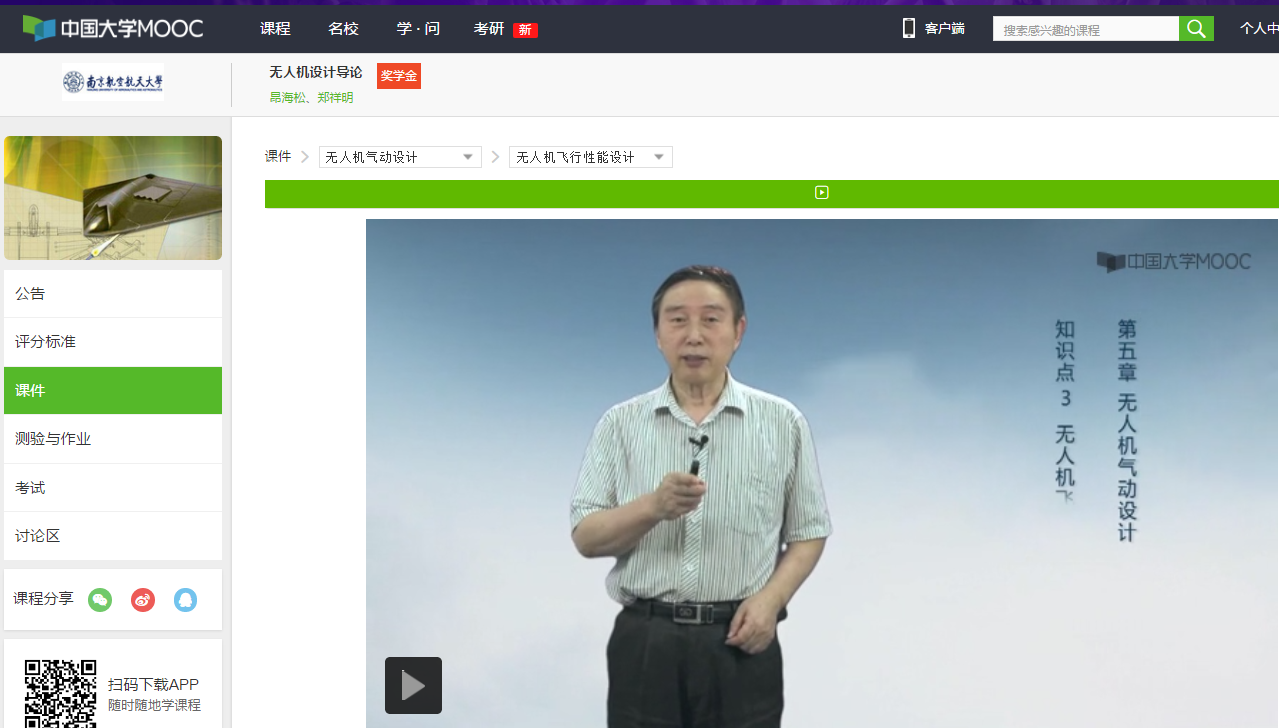Screen dimensions: 1279x728
Task: Open 公告 in the sidebar
Action: [x=30, y=294]
